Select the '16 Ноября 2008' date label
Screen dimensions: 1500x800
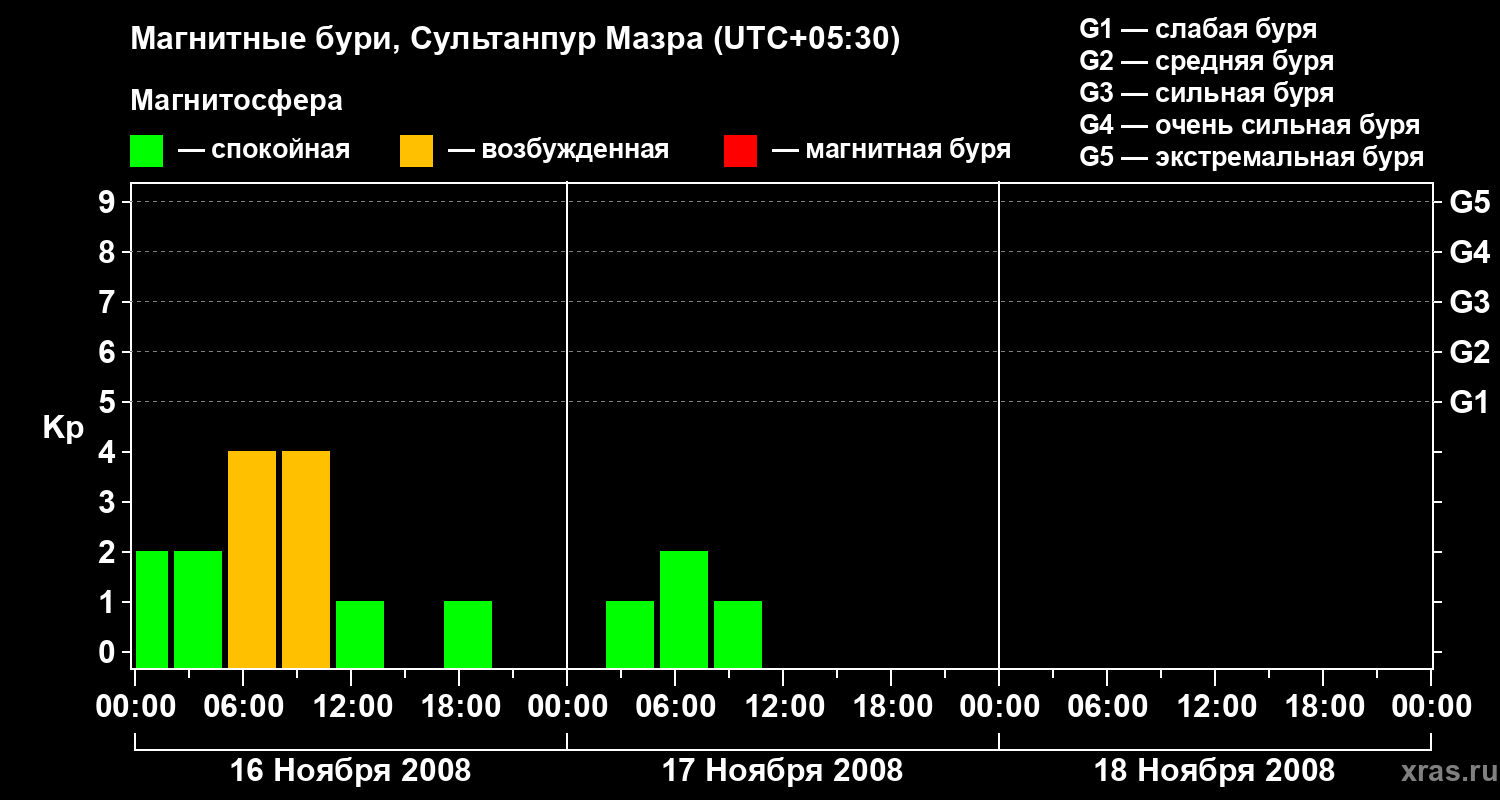click(x=351, y=771)
